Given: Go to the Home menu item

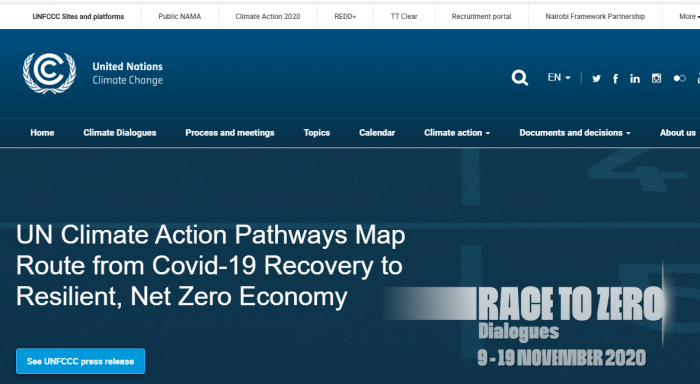Looking at the screenshot, I should pyautogui.click(x=42, y=133).
